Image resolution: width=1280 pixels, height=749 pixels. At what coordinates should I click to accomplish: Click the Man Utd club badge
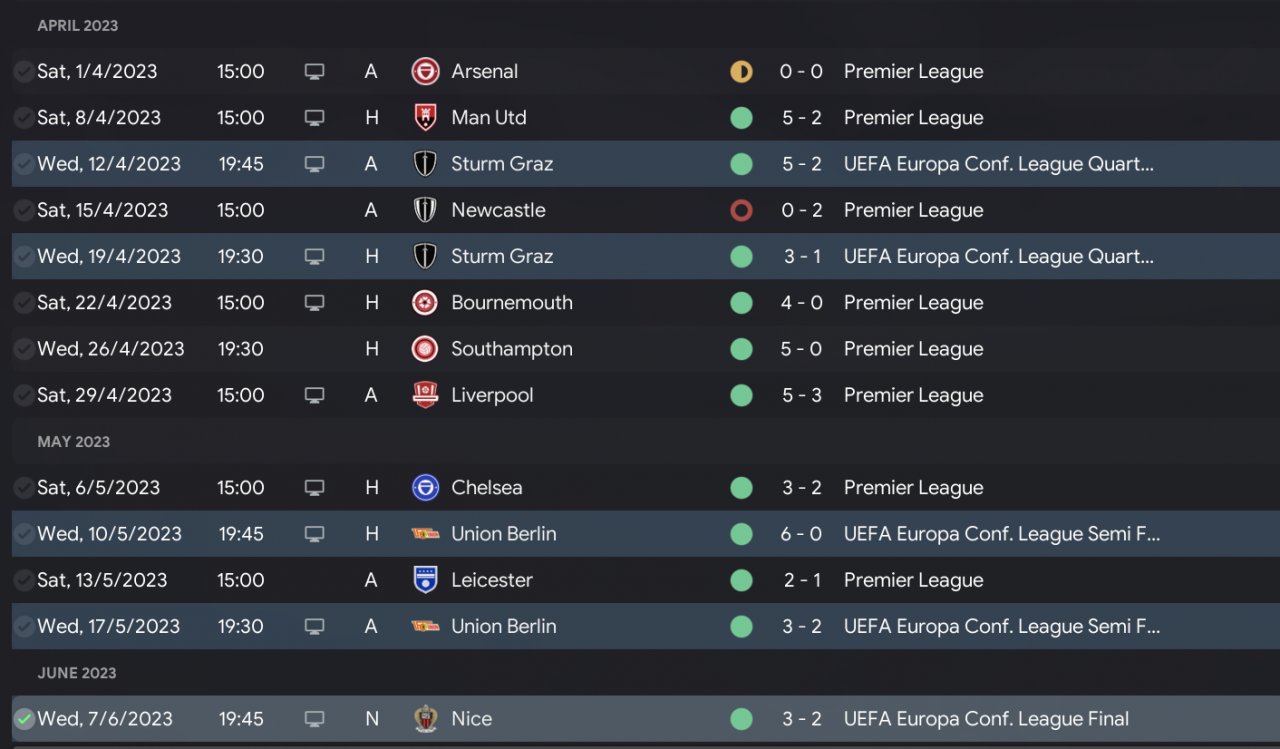pyautogui.click(x=426, y=118)
